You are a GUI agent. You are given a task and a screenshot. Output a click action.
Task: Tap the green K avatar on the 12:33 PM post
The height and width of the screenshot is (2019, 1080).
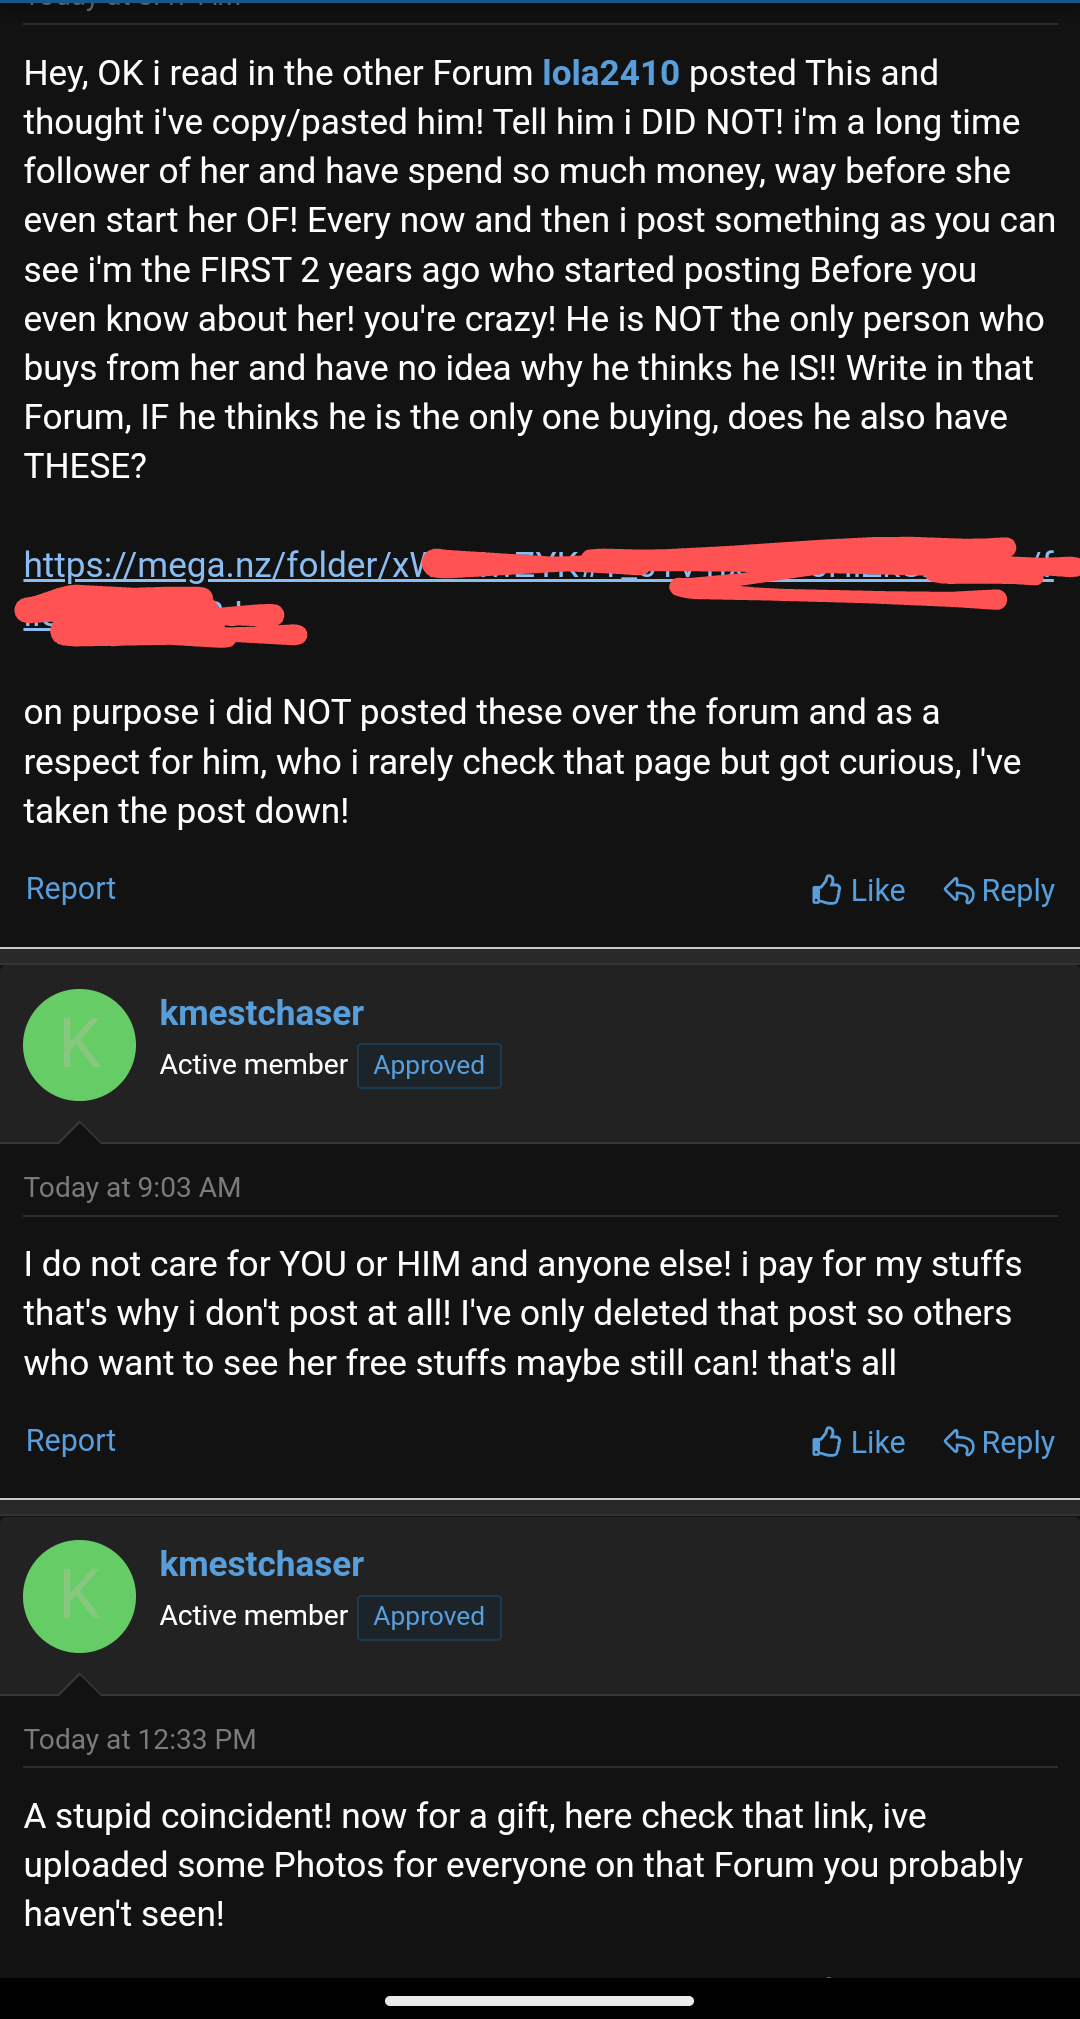pos(80,1596)
